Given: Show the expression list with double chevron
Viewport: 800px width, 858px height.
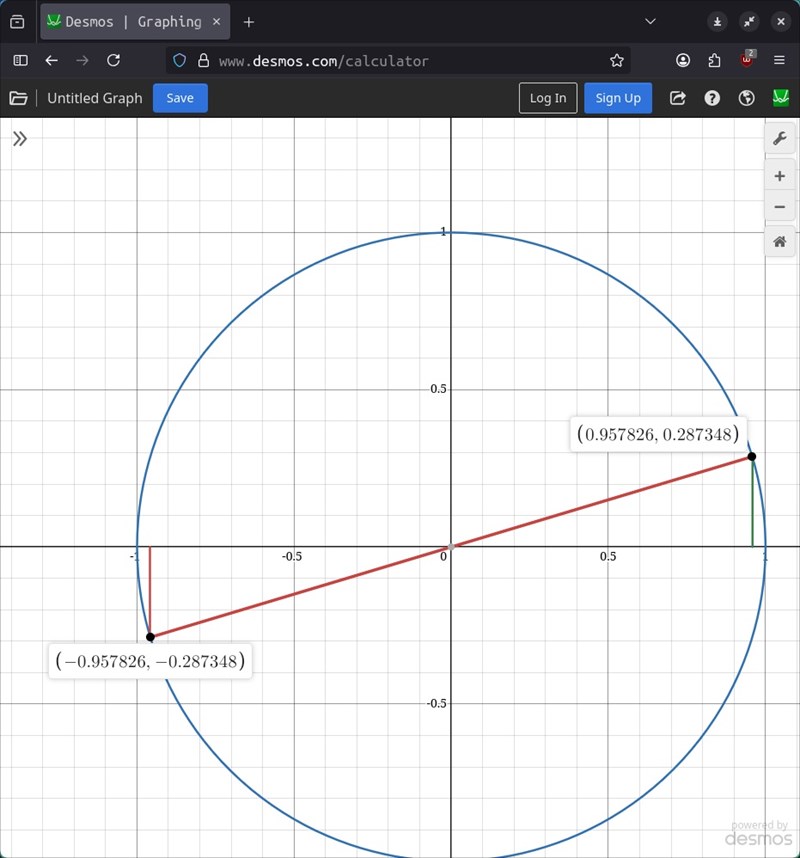Looking at the screenshot, I should click(x=19, y=139).
